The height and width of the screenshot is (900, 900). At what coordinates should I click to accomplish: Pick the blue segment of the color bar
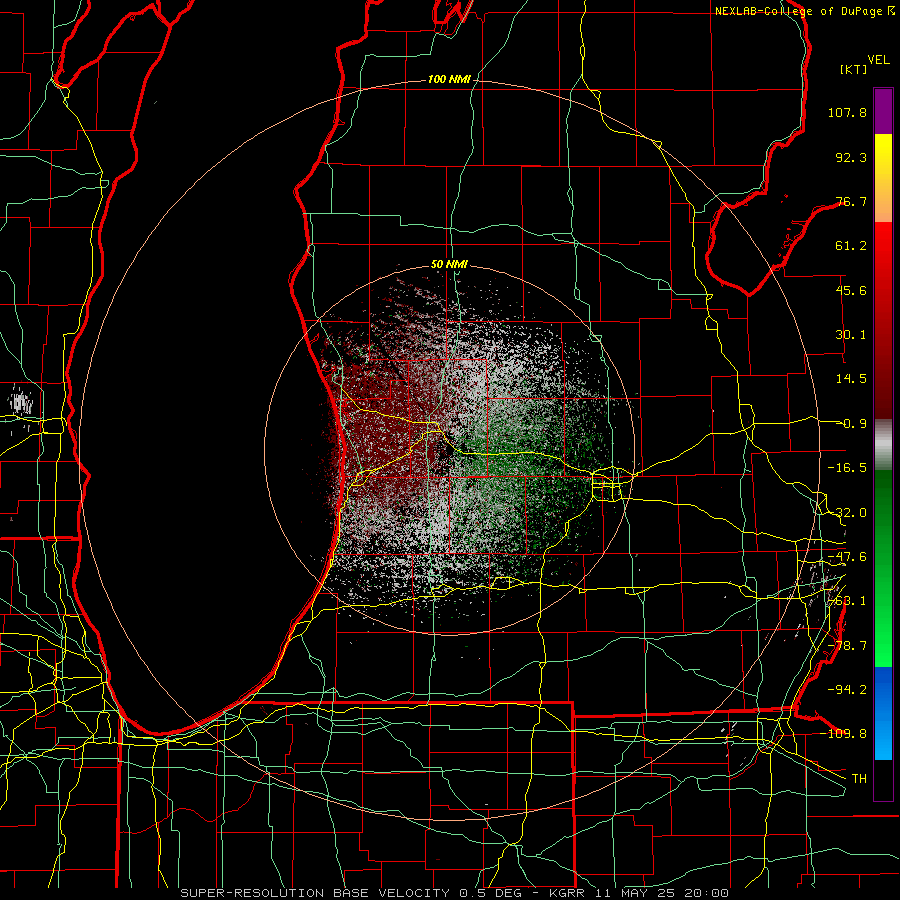pyautogui.click(x=883, y=713)
